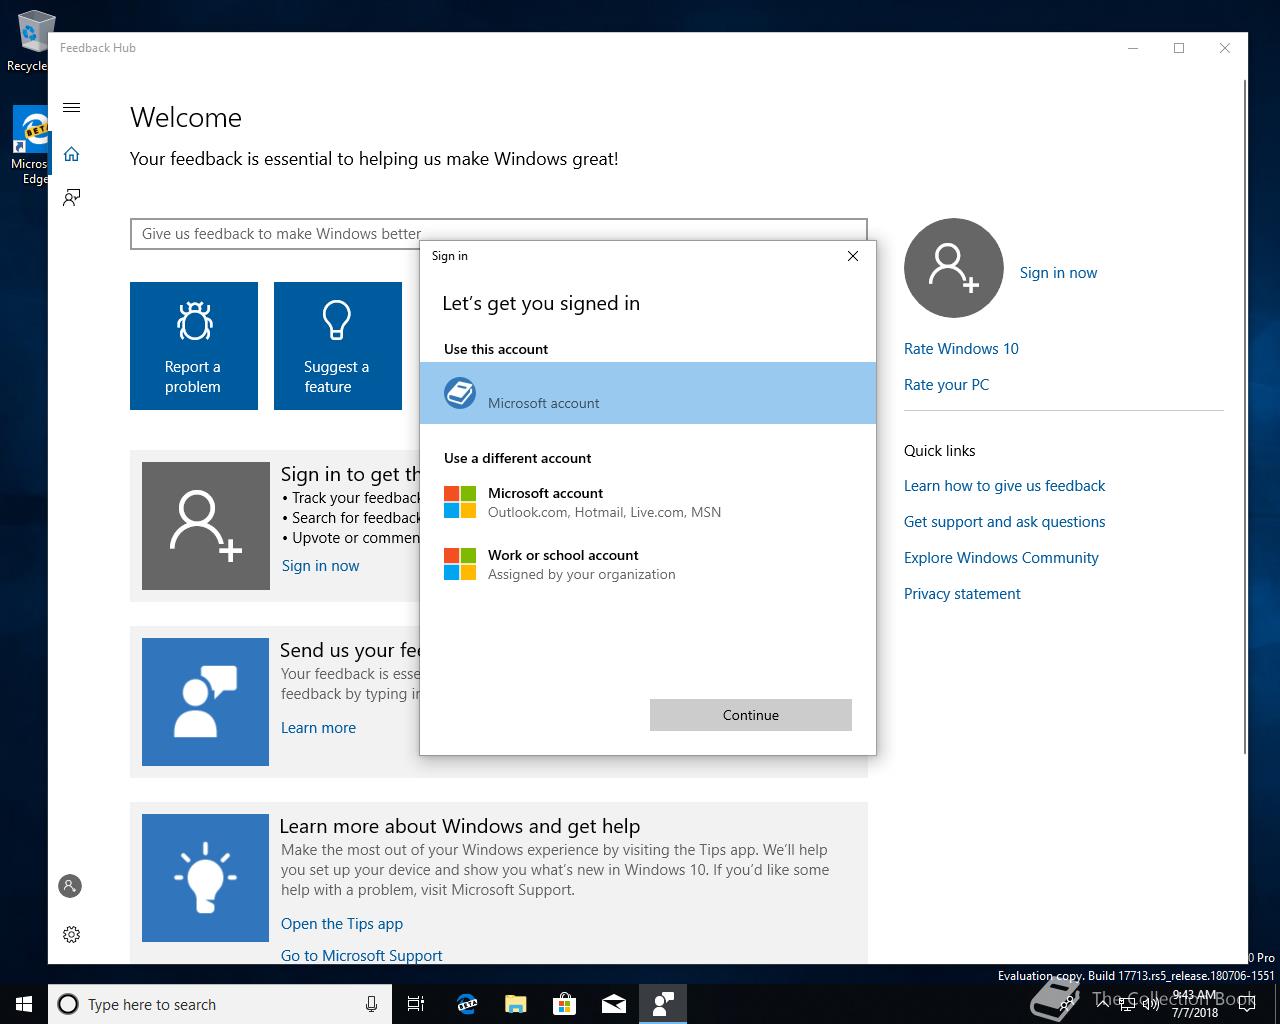Click Open the Tips app link

point(342,924)
